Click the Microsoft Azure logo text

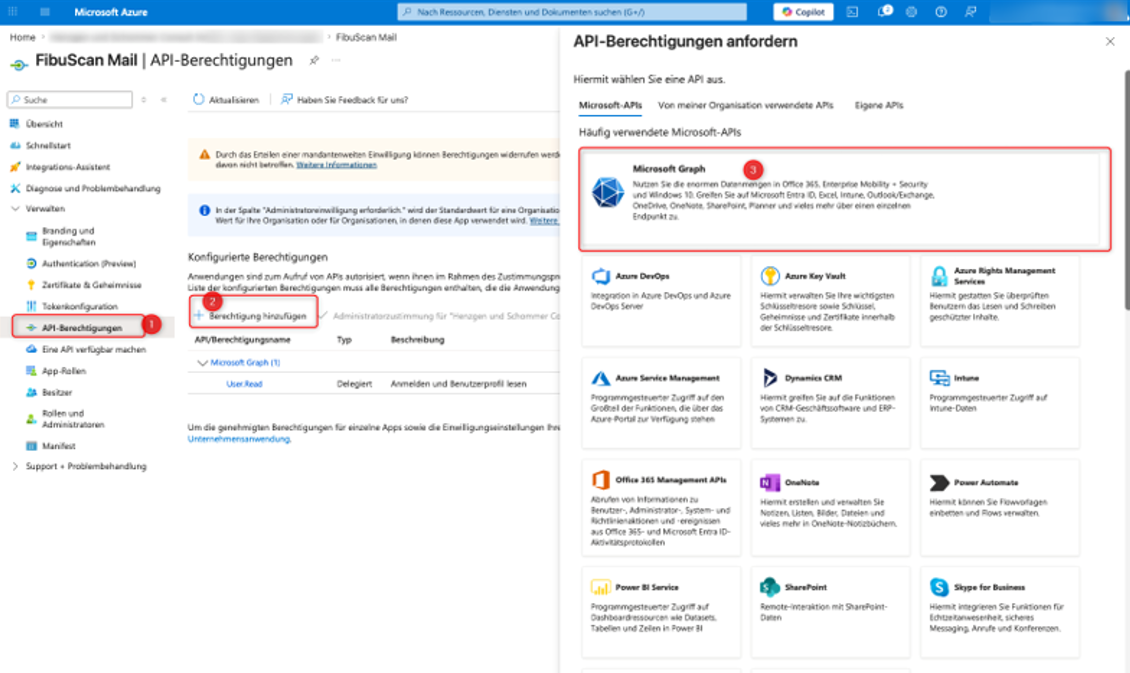point(110,12)
